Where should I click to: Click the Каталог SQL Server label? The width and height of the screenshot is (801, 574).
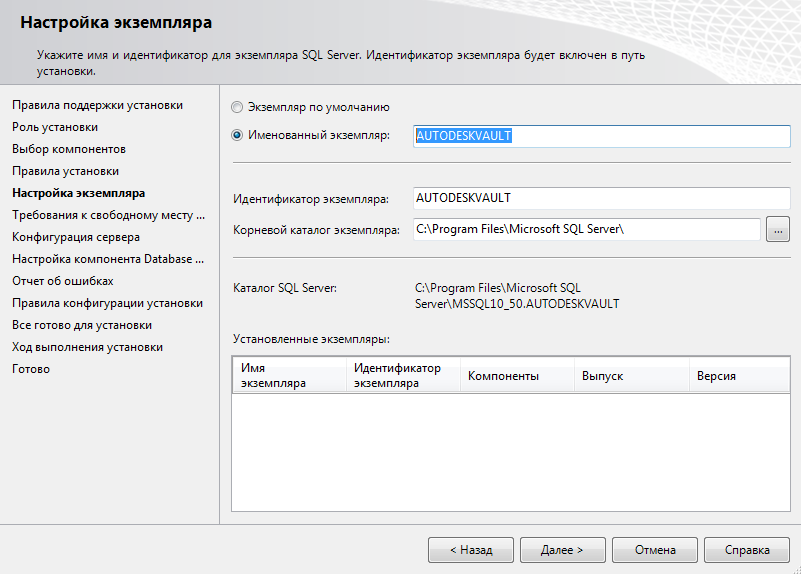[x=285, y=288]
